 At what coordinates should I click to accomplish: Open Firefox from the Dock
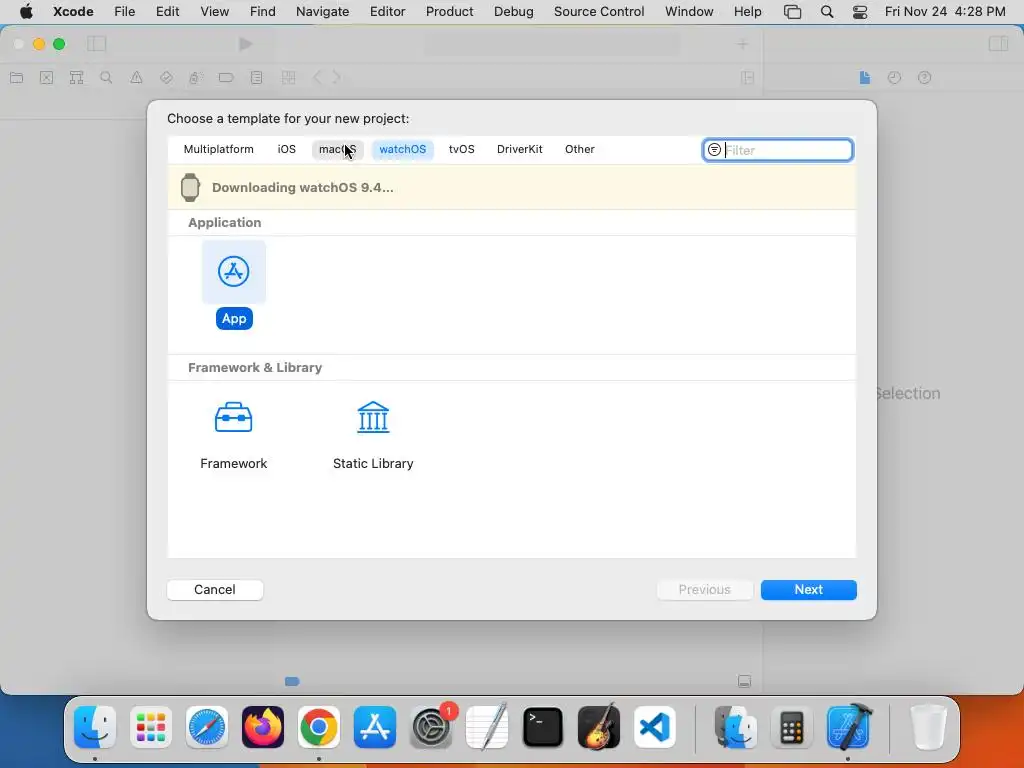[263, 727]
